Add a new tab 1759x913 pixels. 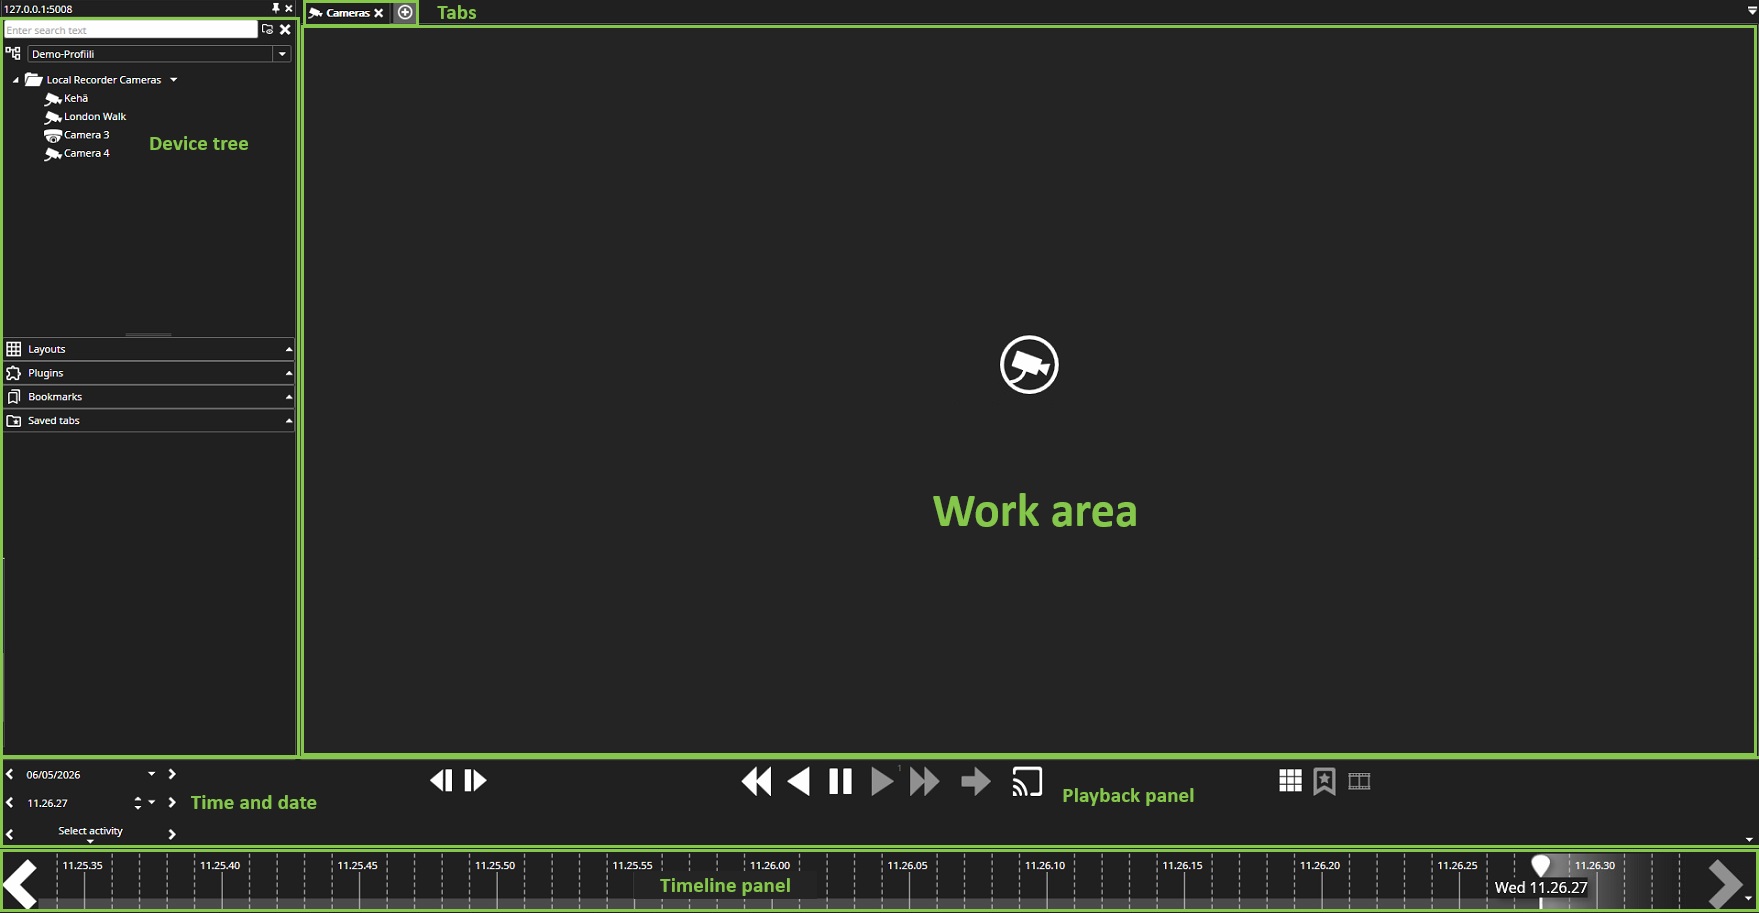pos(405,13)
